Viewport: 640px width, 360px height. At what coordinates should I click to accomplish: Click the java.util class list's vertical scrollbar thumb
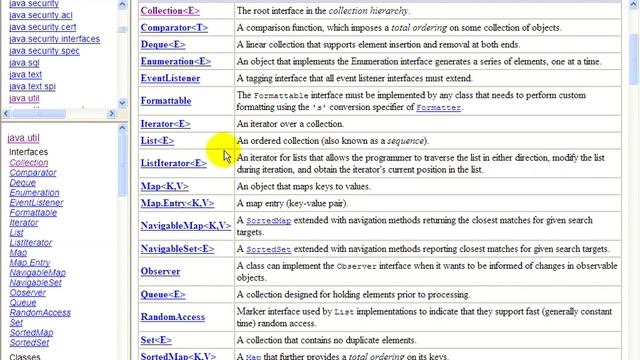click(x=122, y=165)
